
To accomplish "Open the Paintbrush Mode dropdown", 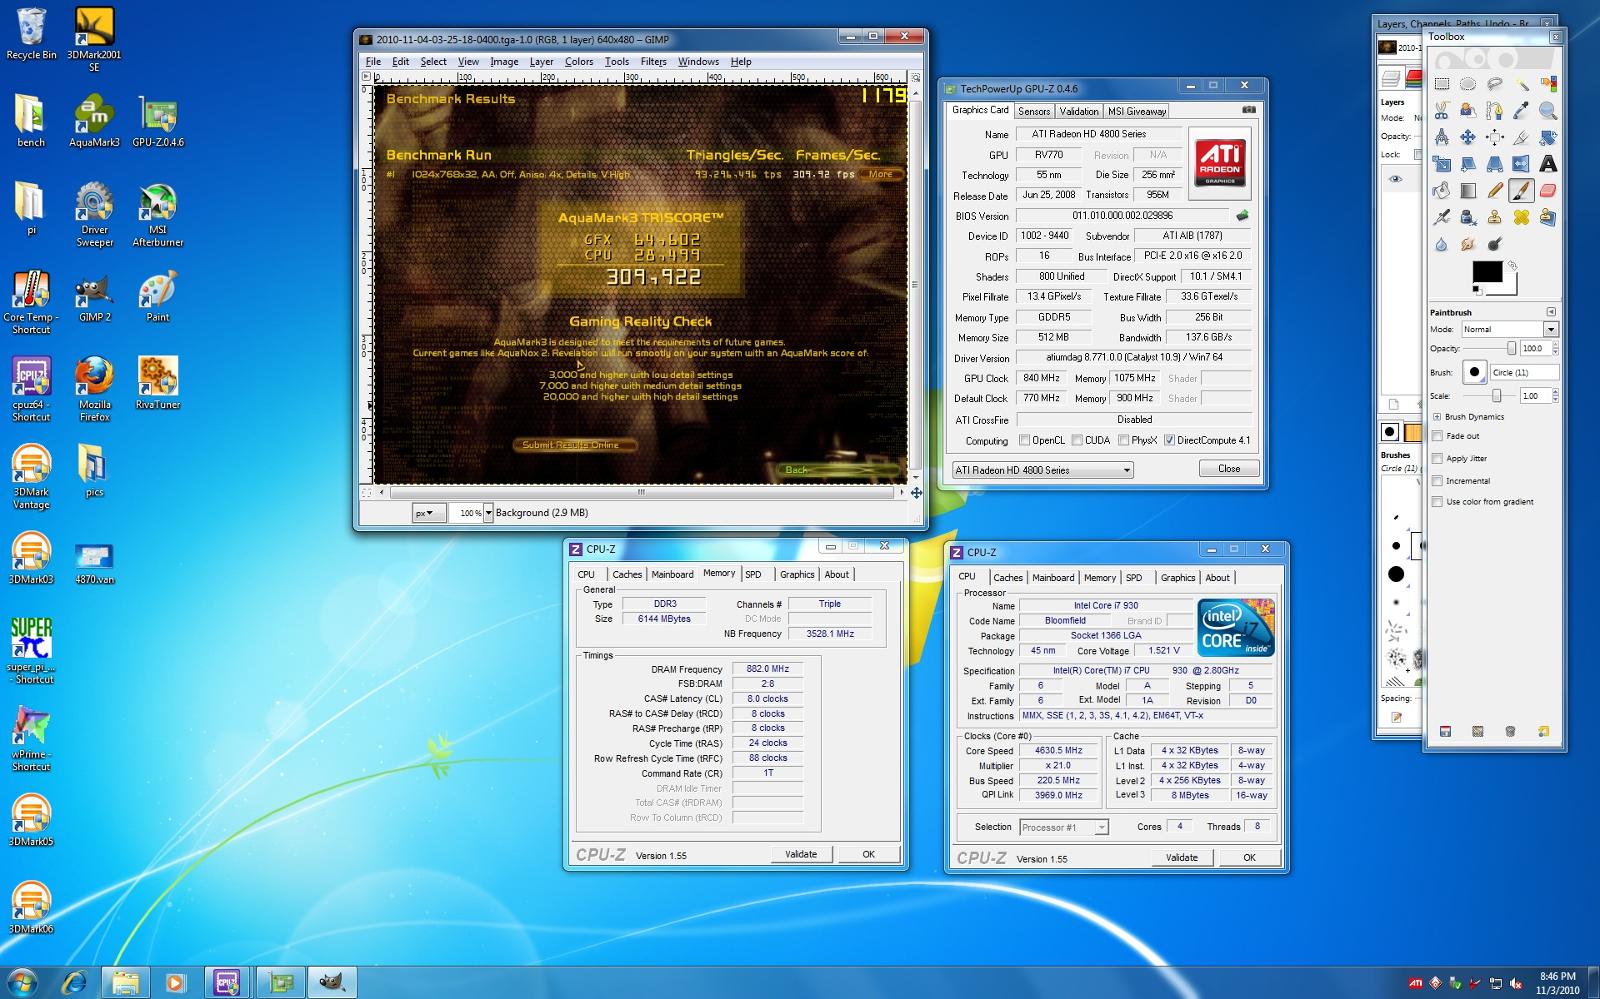I will tap(1509, 329).
